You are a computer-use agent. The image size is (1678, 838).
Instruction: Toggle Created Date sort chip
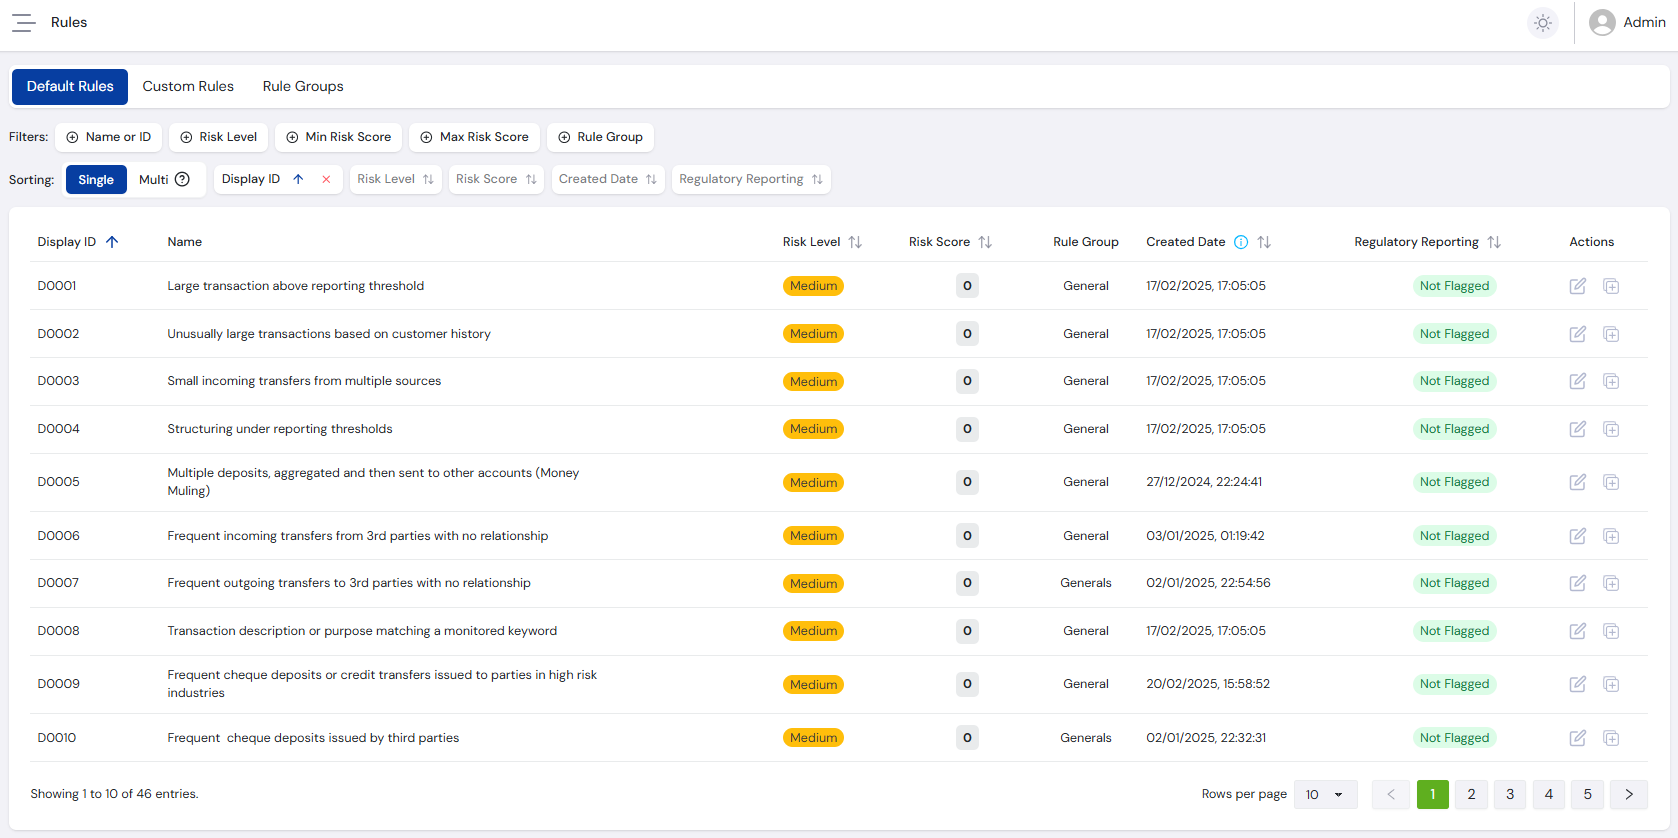[608, 179]
